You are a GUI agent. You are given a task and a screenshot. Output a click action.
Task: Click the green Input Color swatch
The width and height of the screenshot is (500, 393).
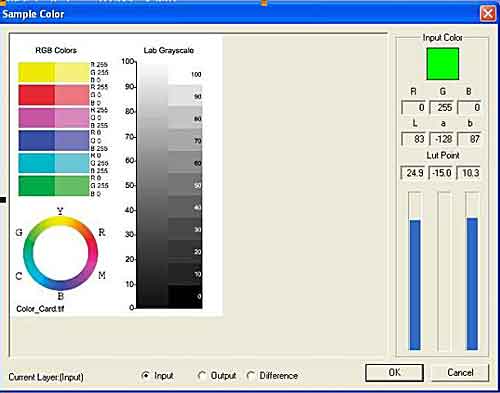(443, 64)
